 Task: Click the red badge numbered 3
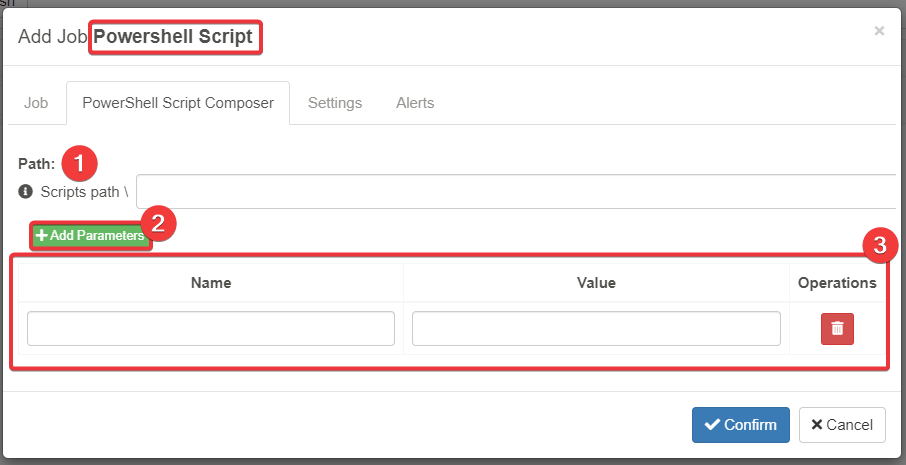pos(879,246)
